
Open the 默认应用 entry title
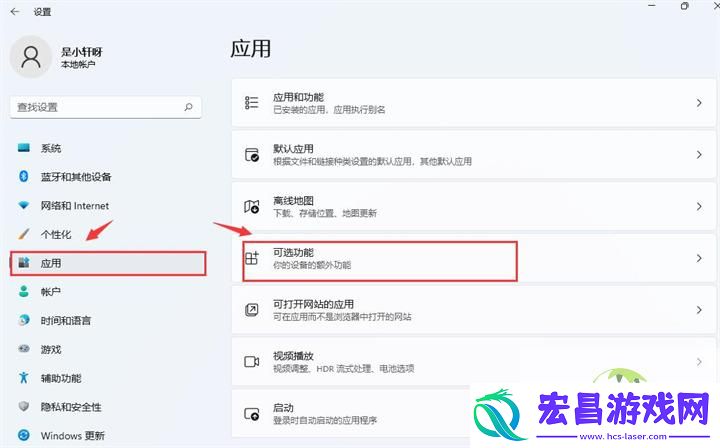coord(293,149)
